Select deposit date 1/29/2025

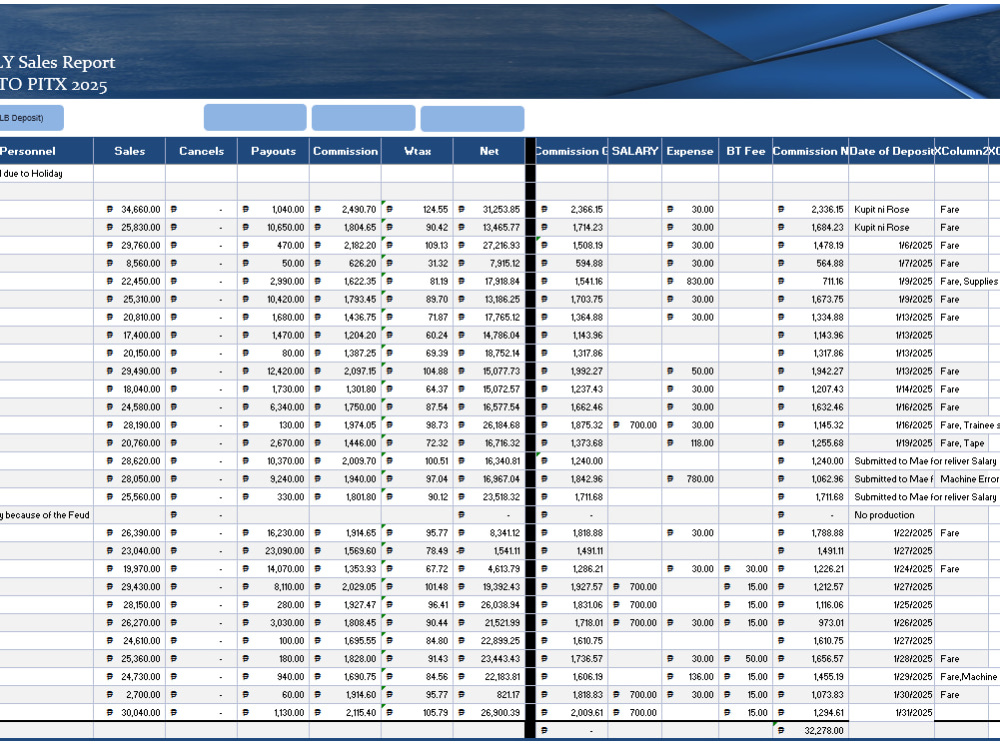[x=892, y=676]
